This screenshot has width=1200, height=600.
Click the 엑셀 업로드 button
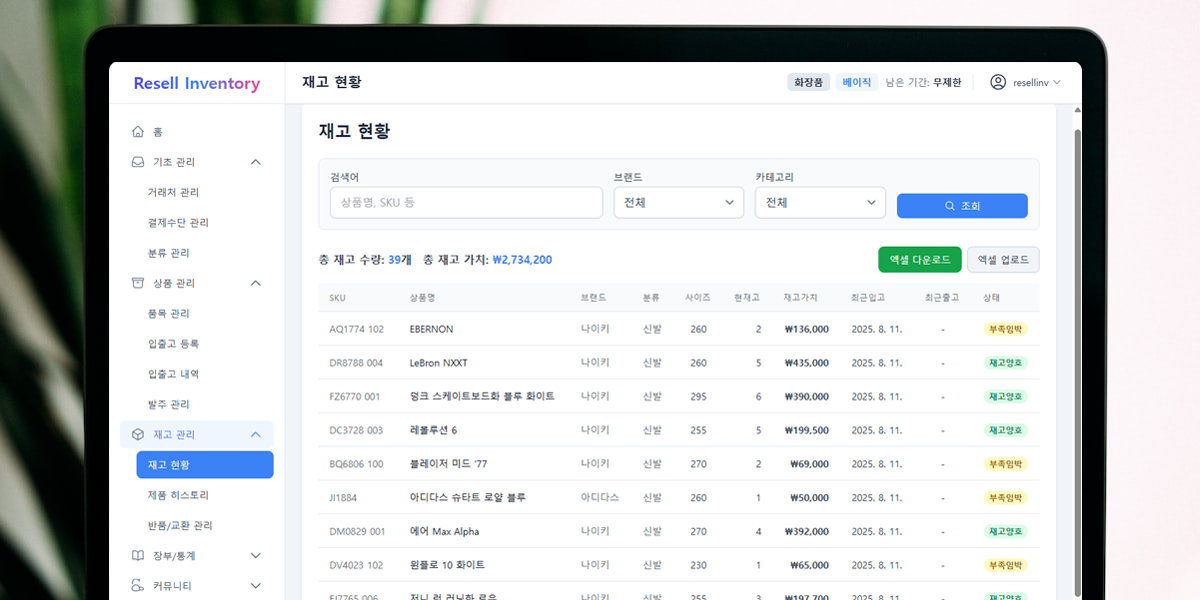click(1003, 258)
